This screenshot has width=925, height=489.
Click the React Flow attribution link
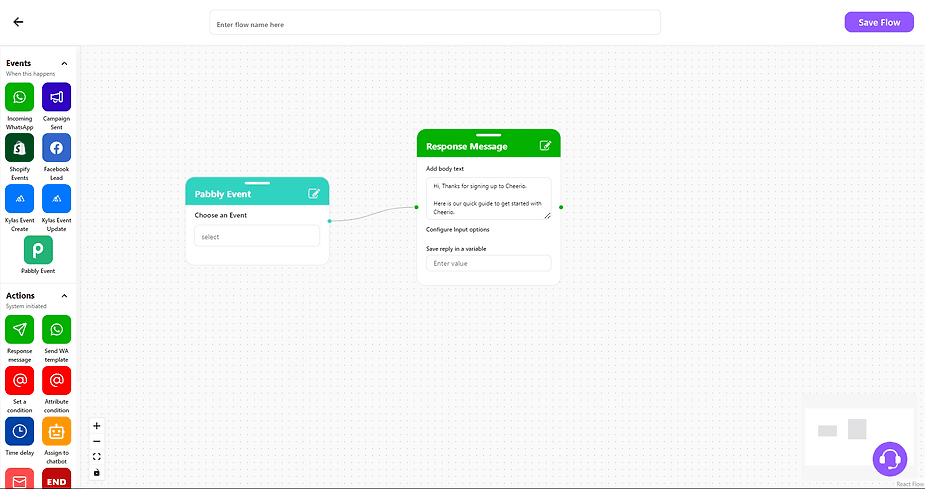point(910,484)
